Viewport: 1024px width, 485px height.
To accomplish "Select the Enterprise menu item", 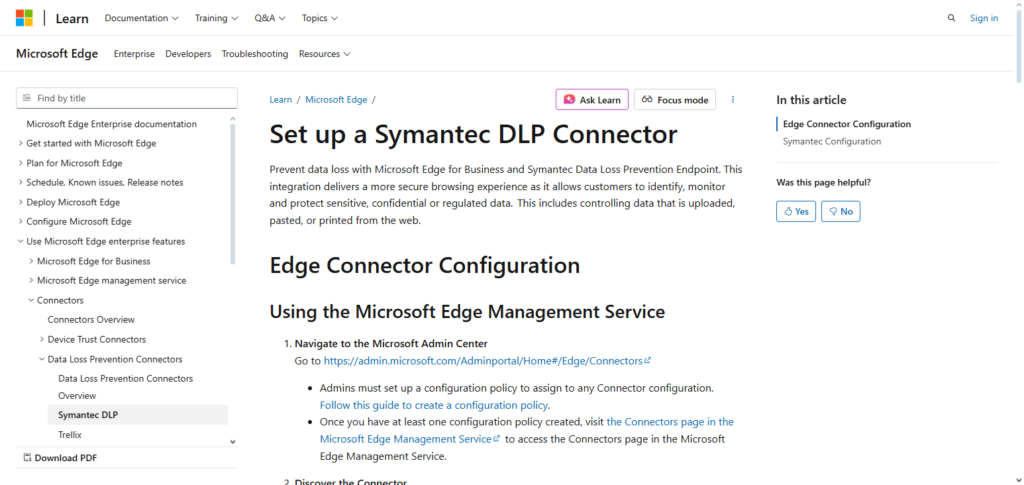I will 134,54.
